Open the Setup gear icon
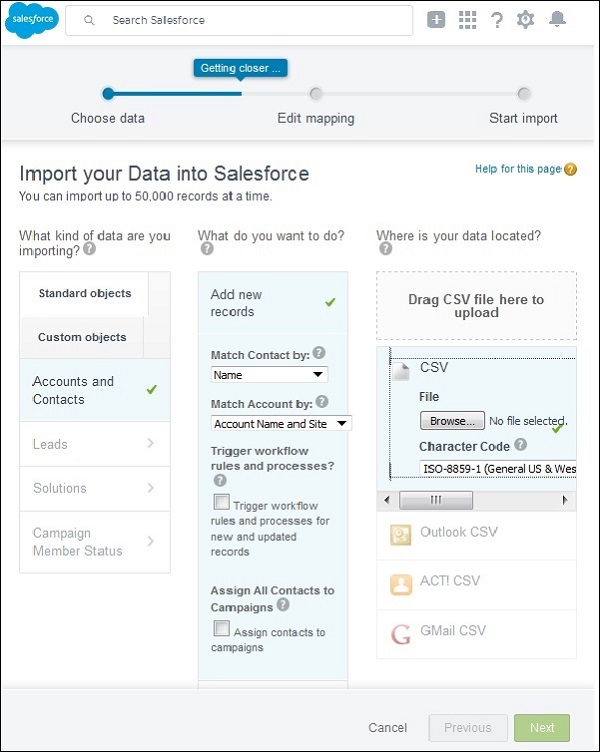 click(x=525, y=20)
